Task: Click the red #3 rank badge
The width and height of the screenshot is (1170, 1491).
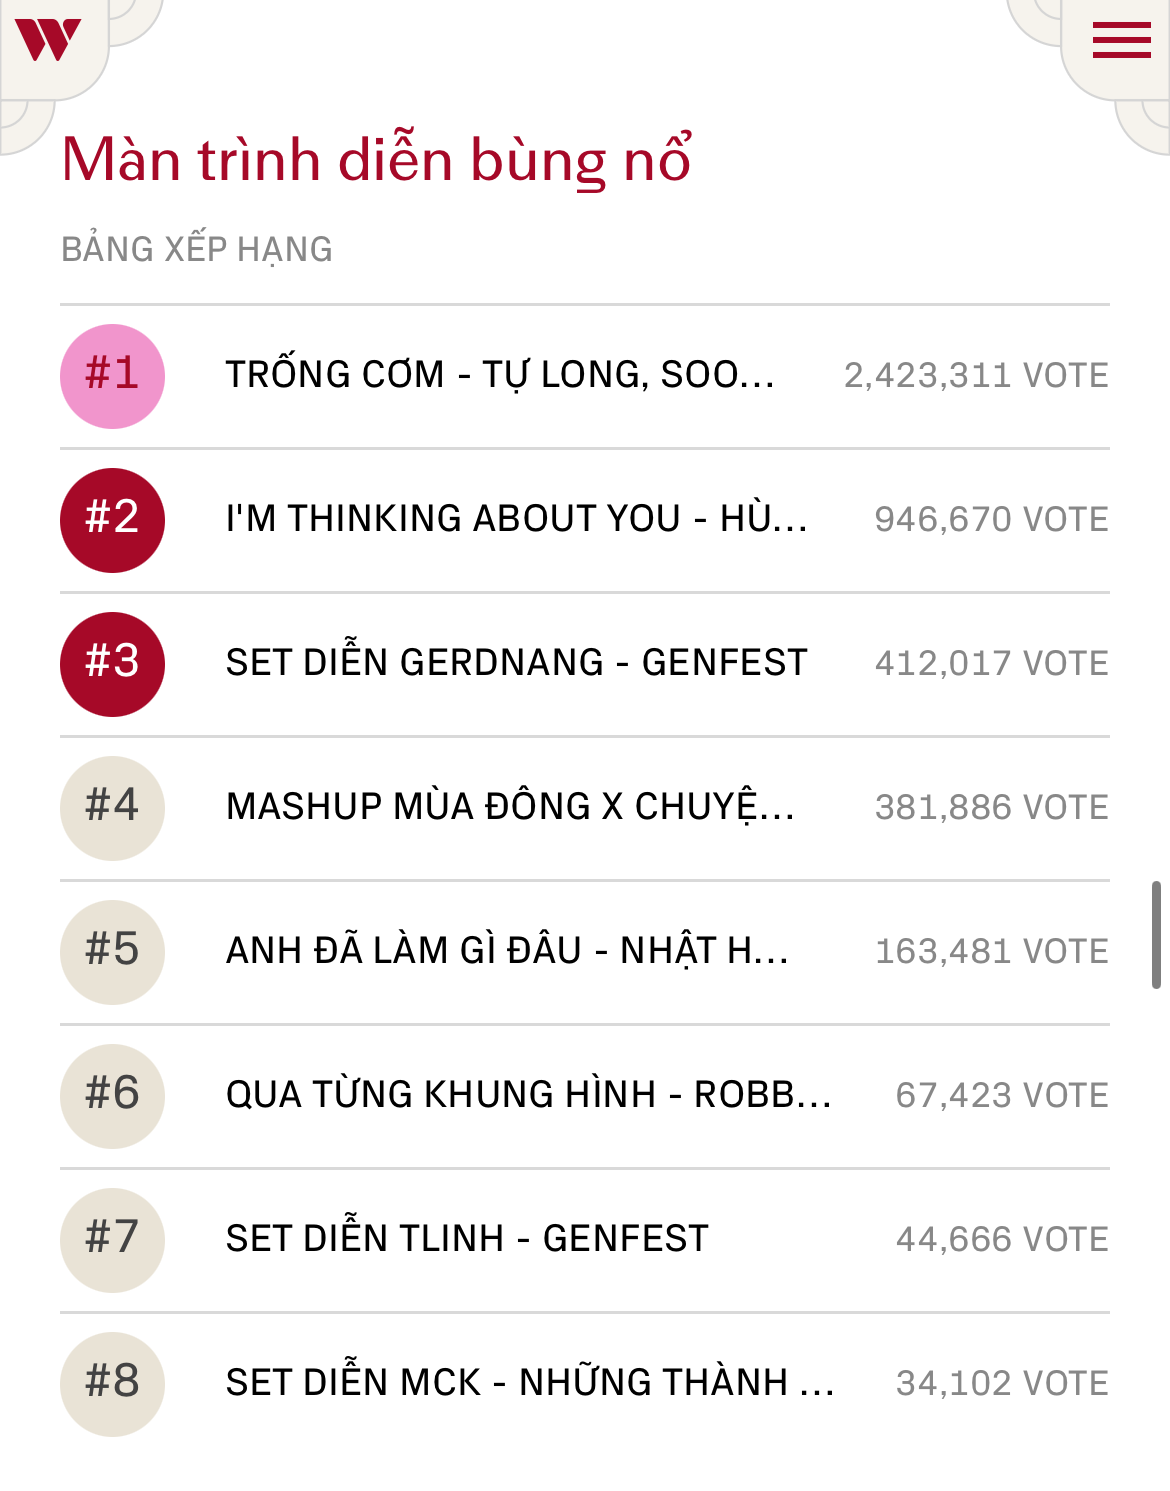Action: pyautogui.click(x=112, y=664)
